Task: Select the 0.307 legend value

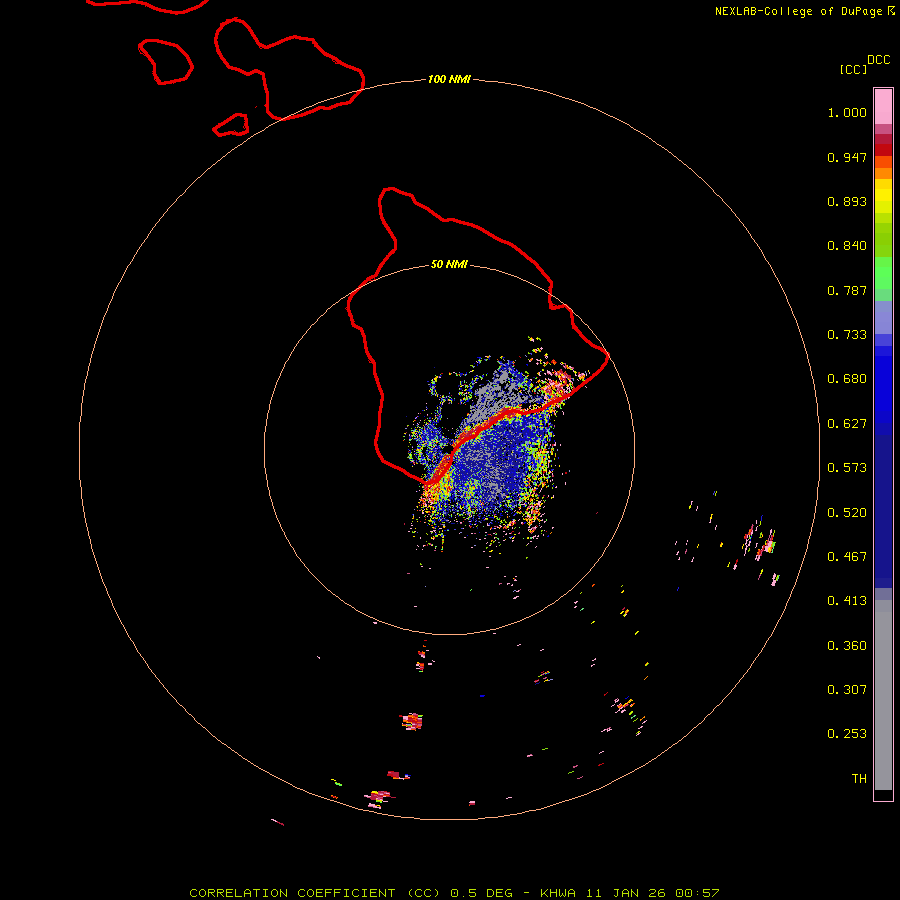Action: pyautogui.click(x=847, y=690)
